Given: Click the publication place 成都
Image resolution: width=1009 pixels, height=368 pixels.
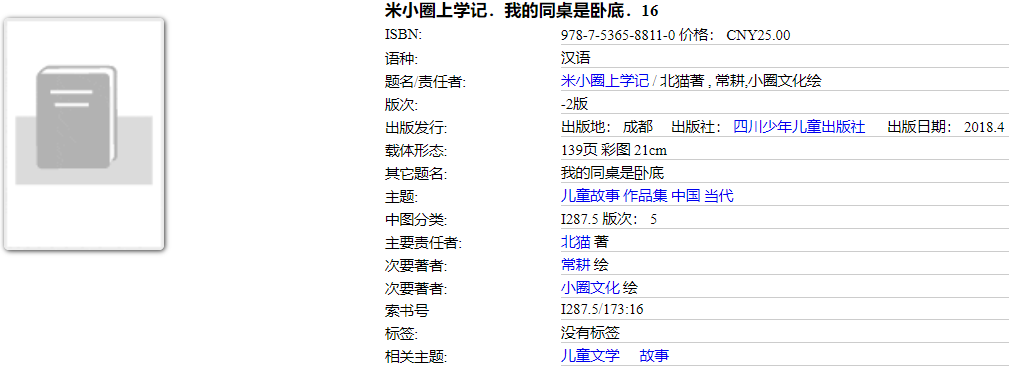Looking at the screenshot, I should 638,127.
